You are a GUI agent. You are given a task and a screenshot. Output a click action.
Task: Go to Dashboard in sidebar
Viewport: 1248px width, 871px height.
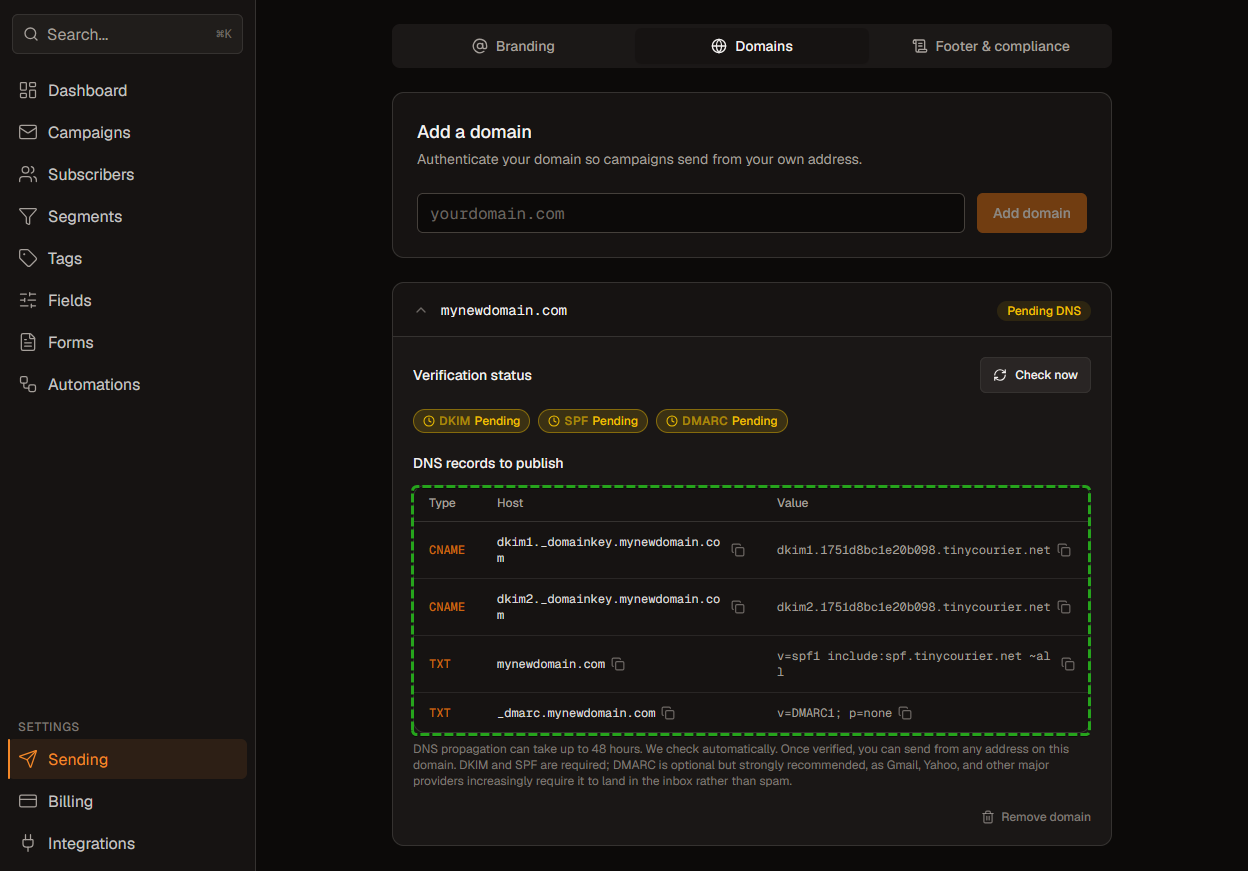[127, 90]
